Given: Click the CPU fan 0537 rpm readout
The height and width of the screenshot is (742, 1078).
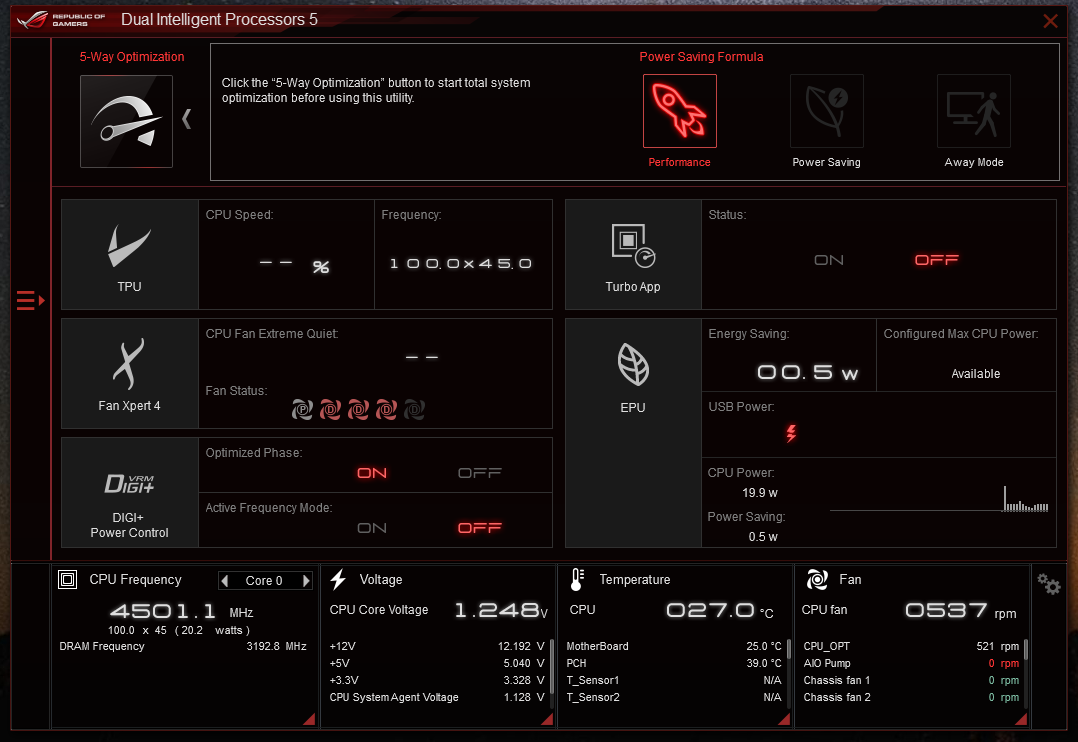Looking at the screenshot, I should pos(960,611).
